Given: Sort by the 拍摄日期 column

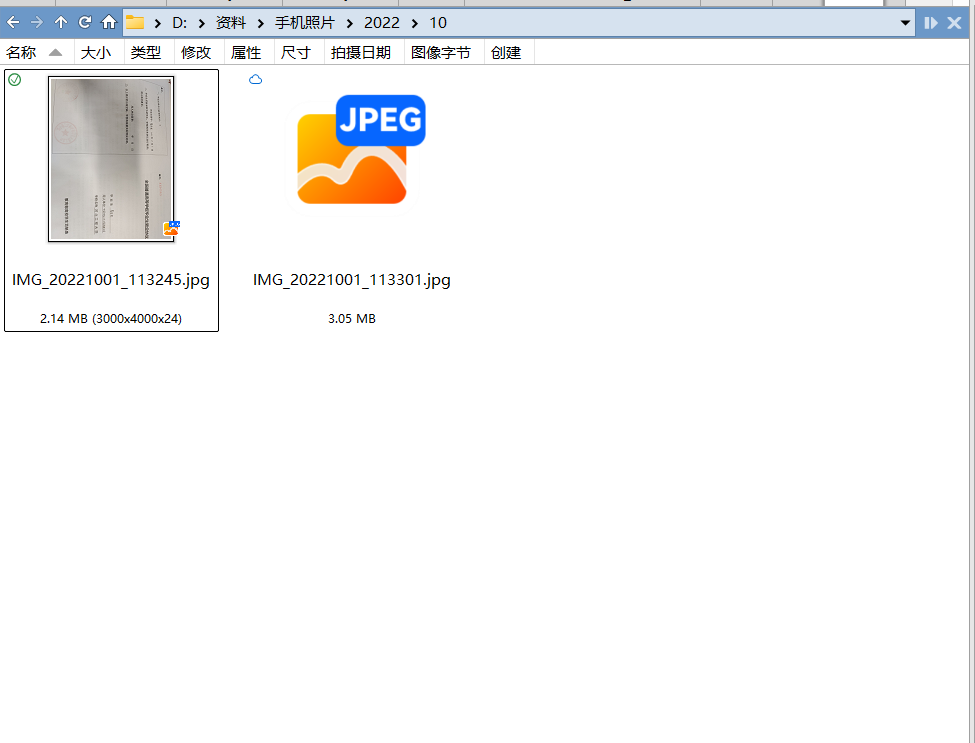Looking at the screenshot, I should pyautogui.click(x=361, y=53).
